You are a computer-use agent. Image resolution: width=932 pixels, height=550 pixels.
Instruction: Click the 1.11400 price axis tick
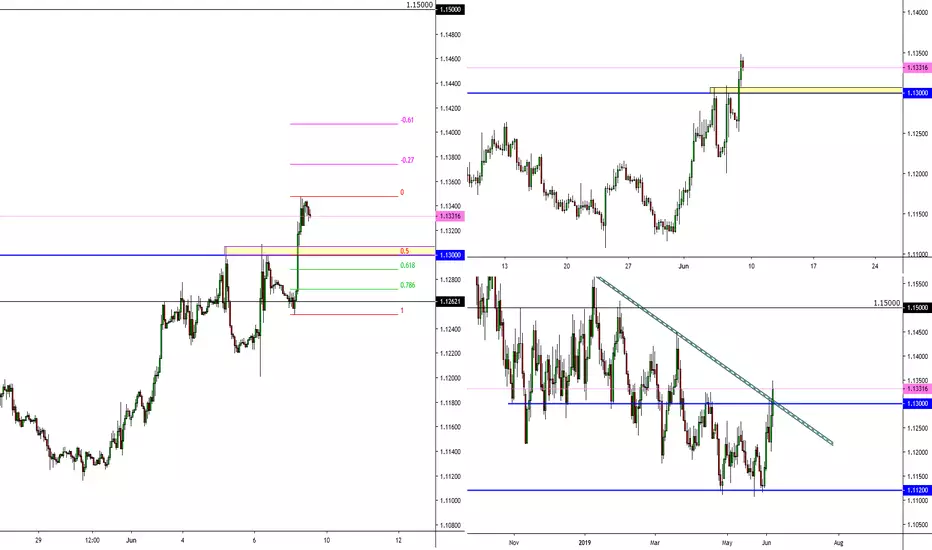(x=451, y=452)
